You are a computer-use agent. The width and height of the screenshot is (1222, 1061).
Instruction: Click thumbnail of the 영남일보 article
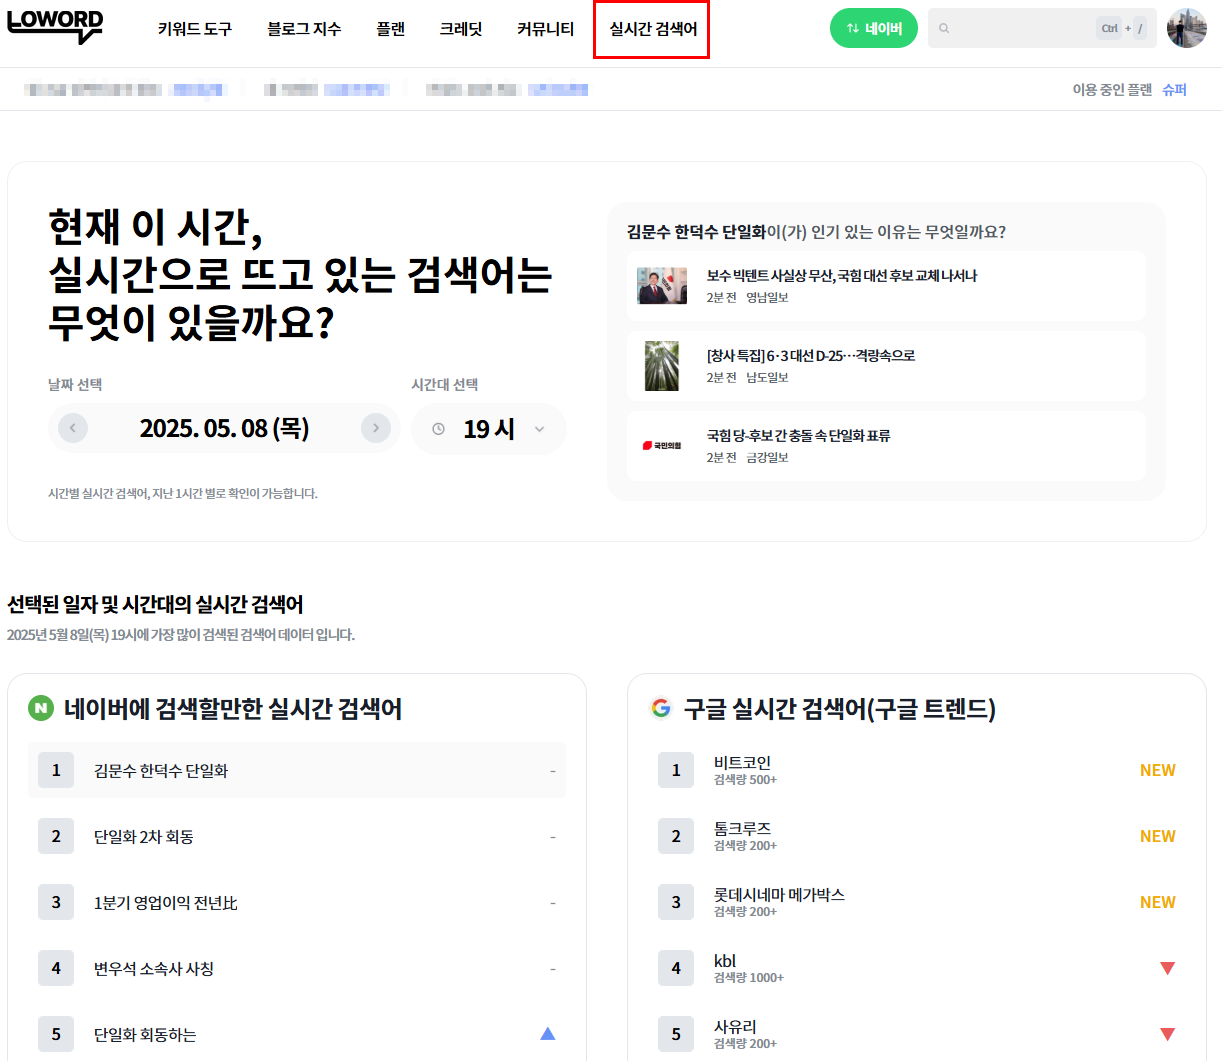pyautogui.click(x=662, y=286)
